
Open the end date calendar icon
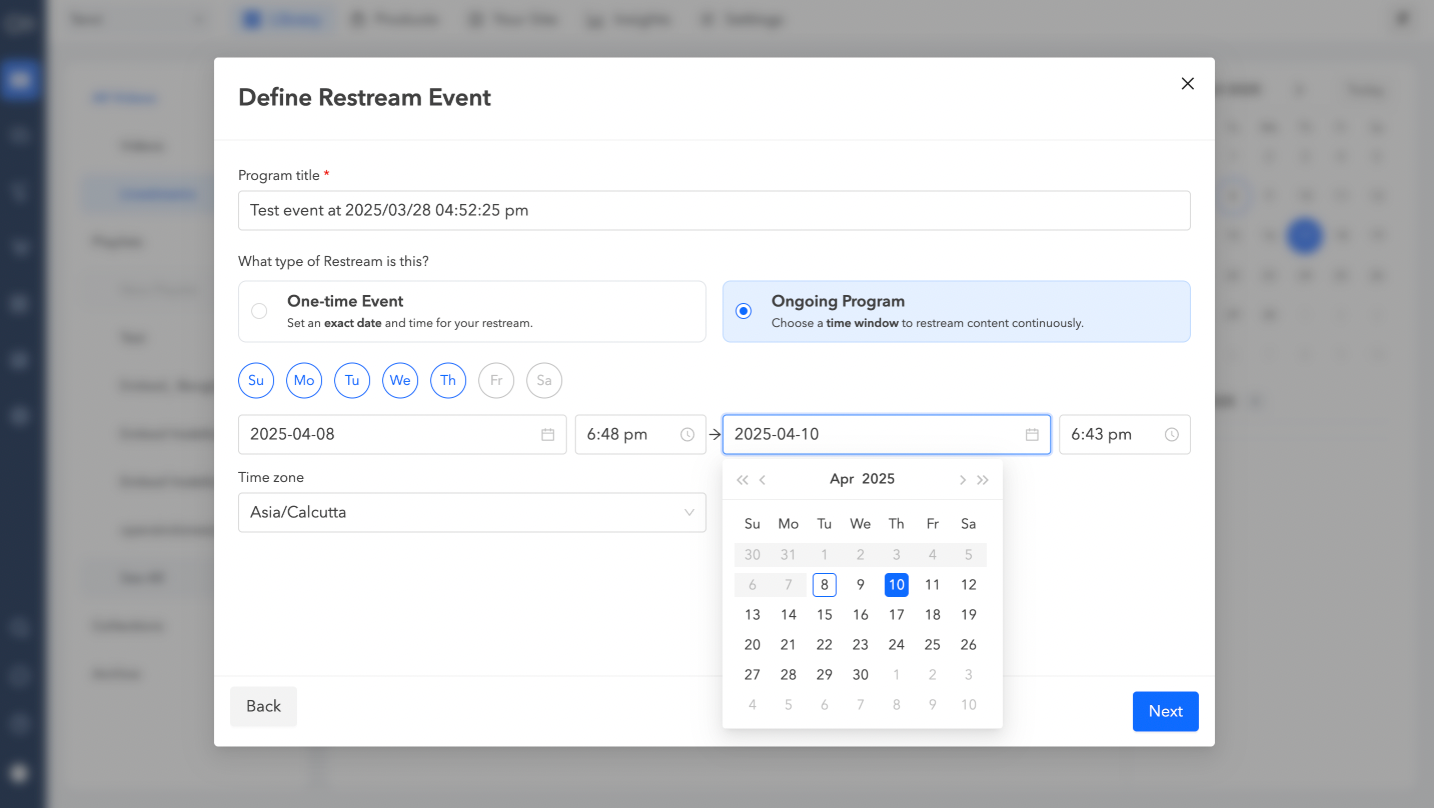[1031, 434]
